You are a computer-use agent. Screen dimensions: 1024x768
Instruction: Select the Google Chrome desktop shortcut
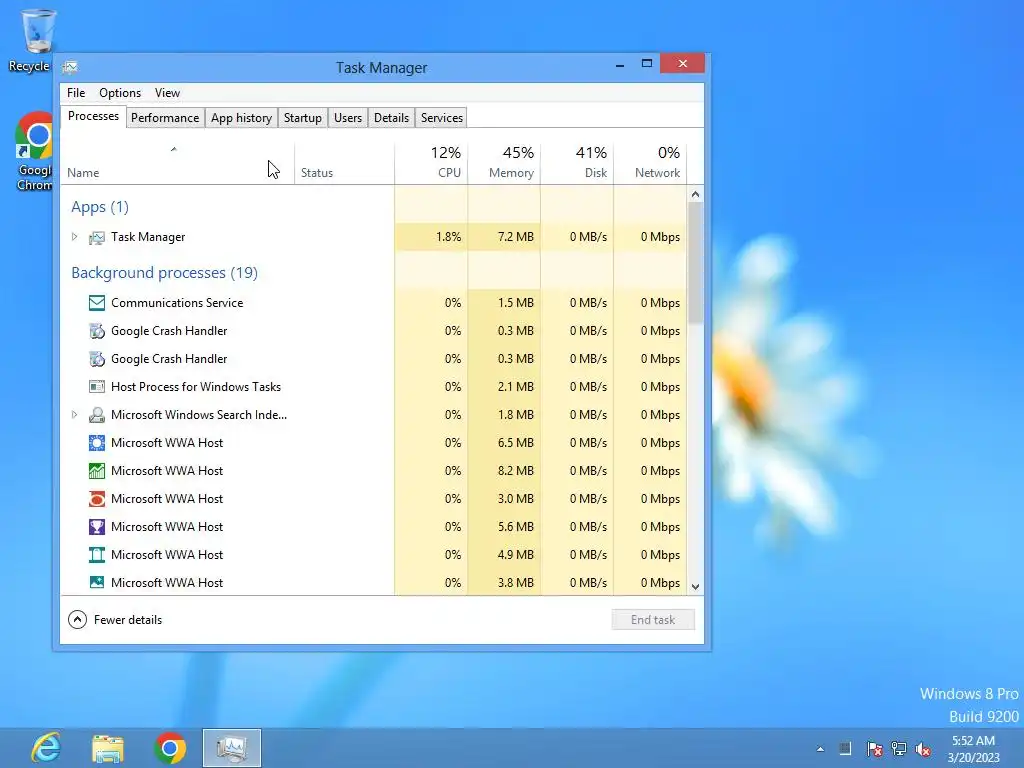point(35,152)
